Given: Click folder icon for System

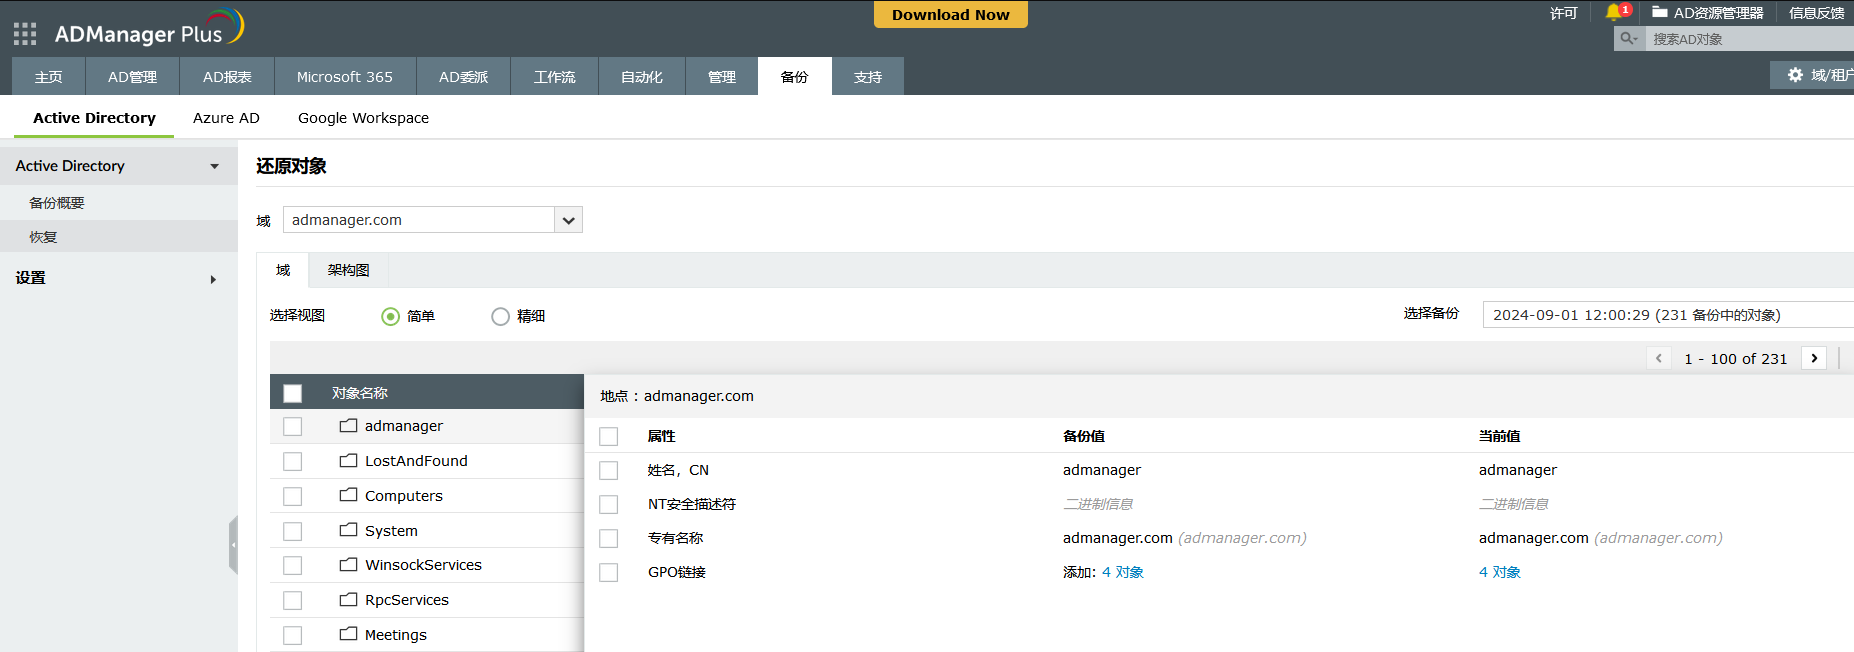Looking at the screenshot, I should click(x=348, y=530).
